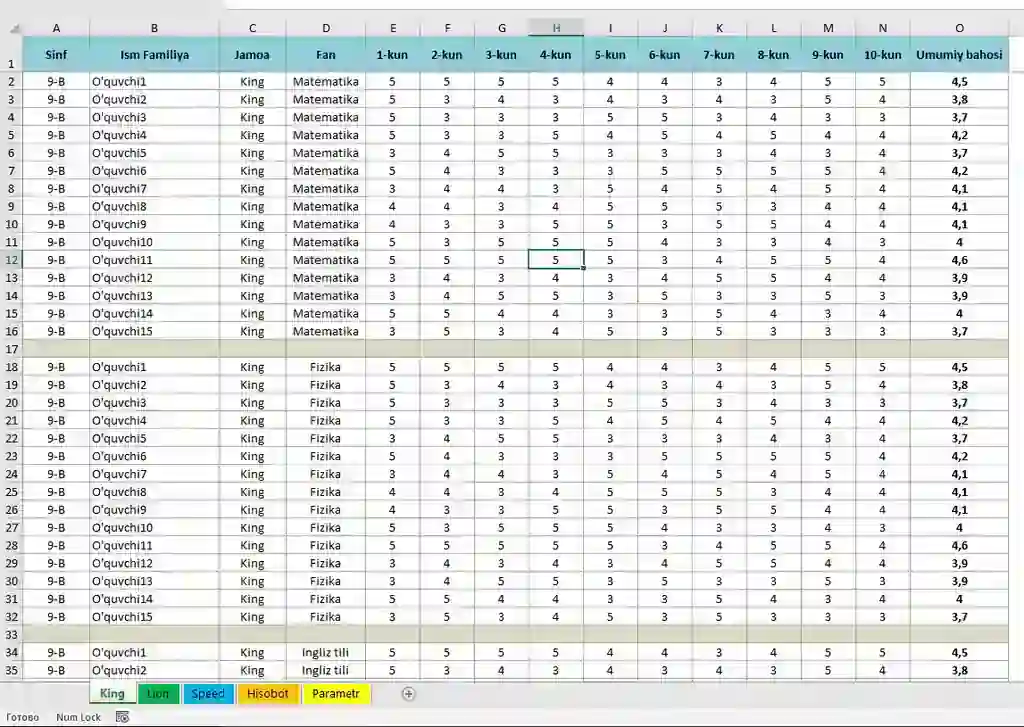Open the Speed sheet tab
This screenshot has width=1024, height=727.
coord(208,693)
